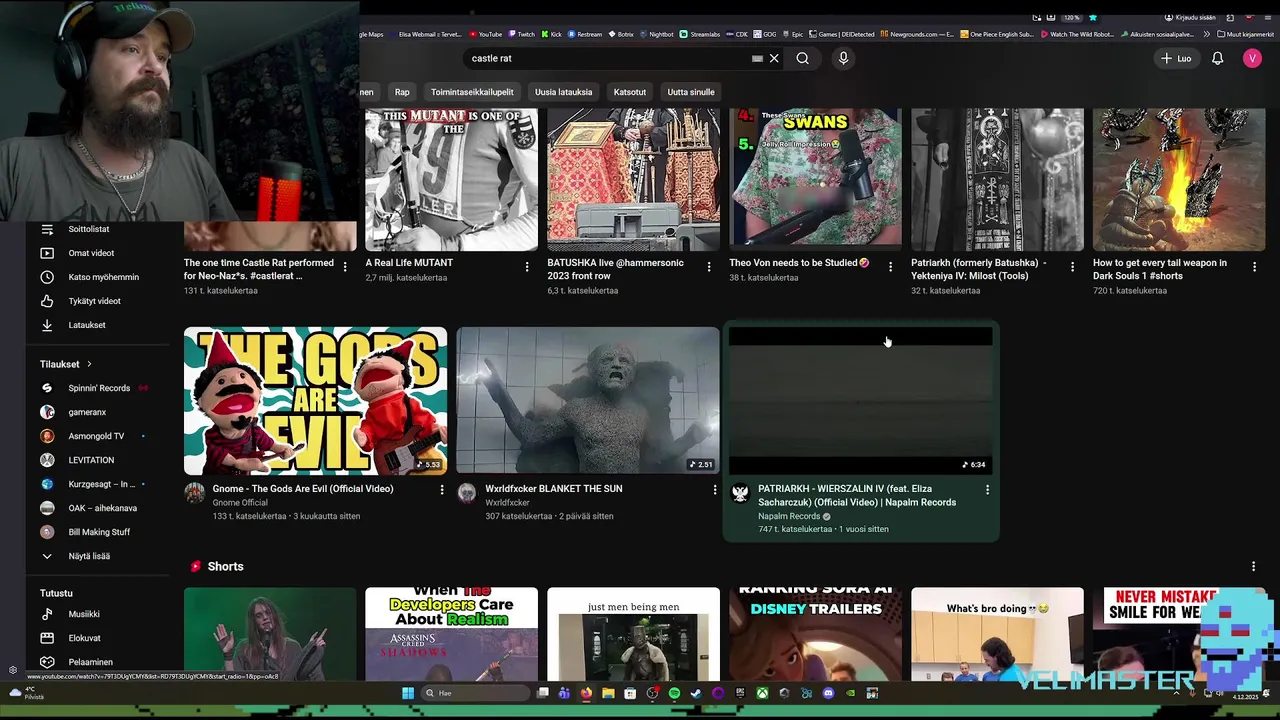Image resolution: width=1280 pixels, height=720 pixels.
Task: Open options for Wxrldfxcker BLANKET THE SUN
Action: point(714,490)
